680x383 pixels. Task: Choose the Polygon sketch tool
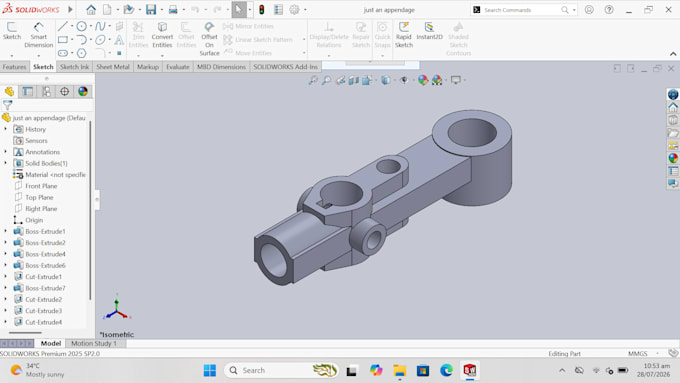coord(81,53)
